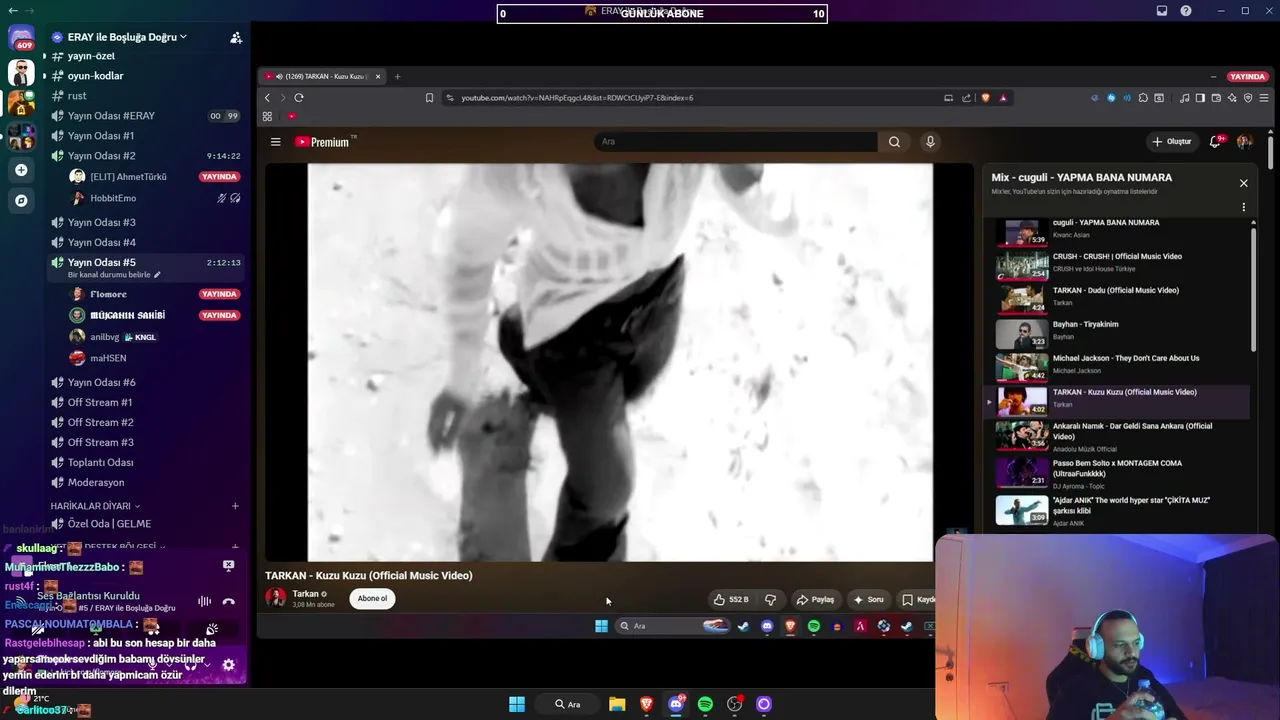The width and height of the screenshot is (1280, 720).
Task: Create a channel in HARİKALAR DİYARI with plus
Action: tap(235, 506)
